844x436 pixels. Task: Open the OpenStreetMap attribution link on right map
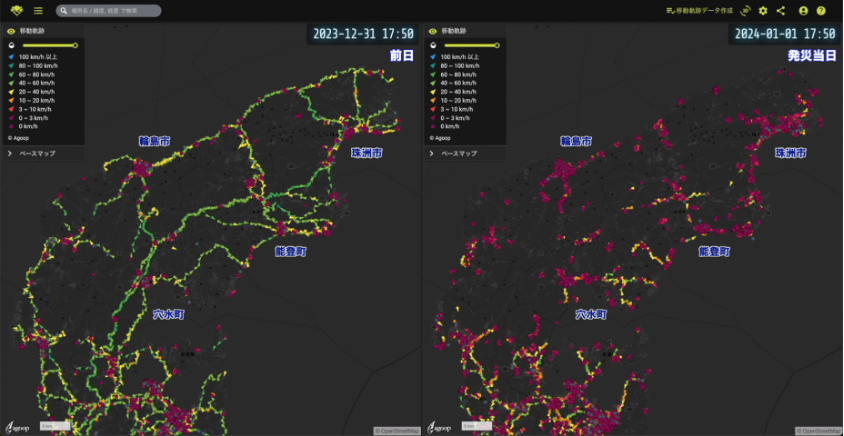tap(819, 431)
